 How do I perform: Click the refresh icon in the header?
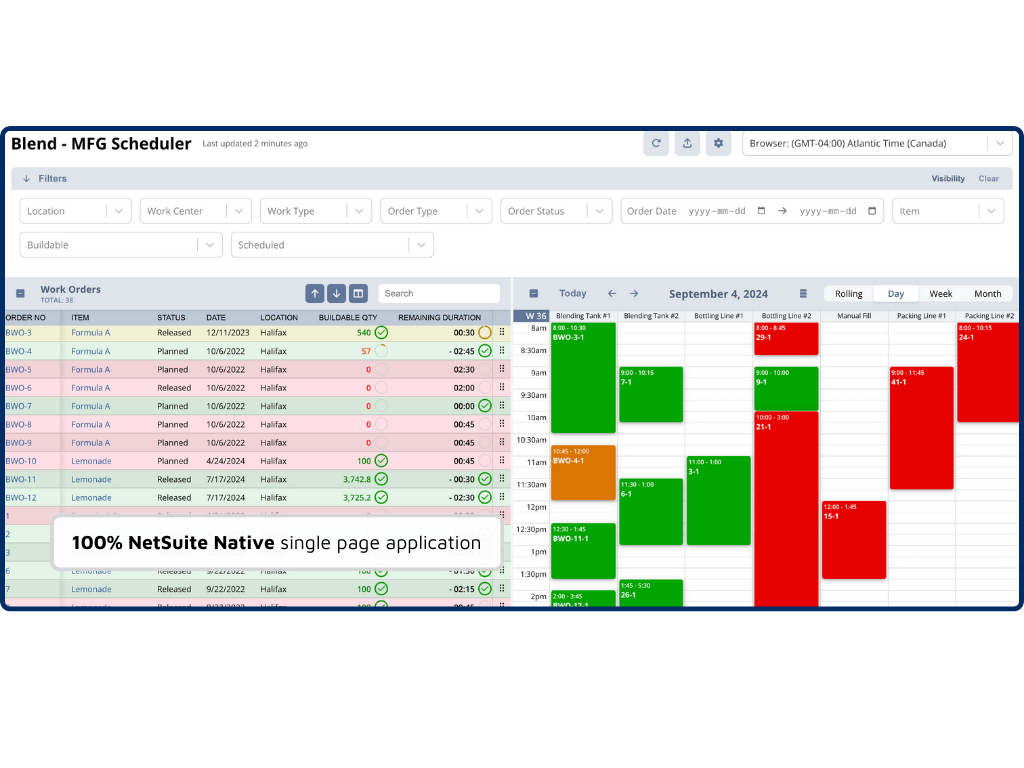pos(656,143)
